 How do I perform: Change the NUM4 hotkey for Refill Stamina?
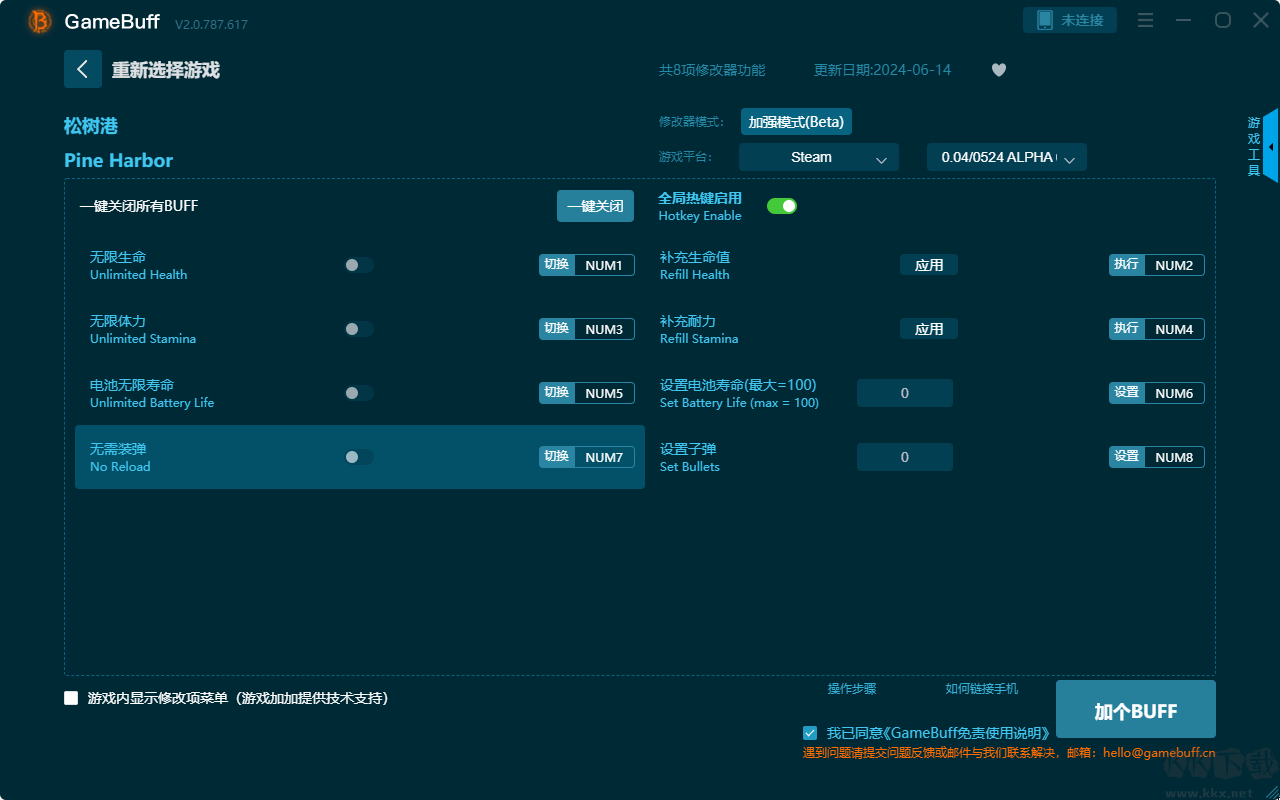[1174, 329]
